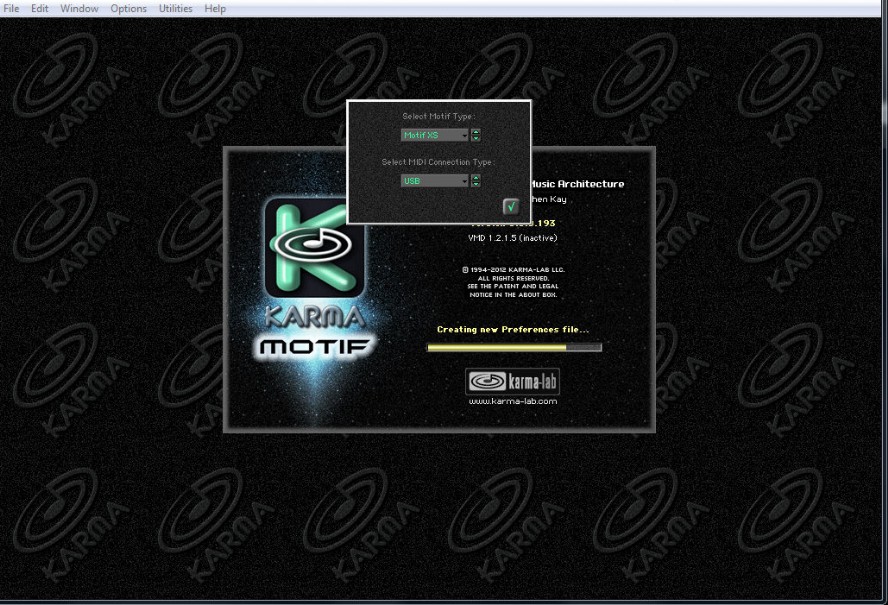This screenshot has height=605, width=888.
Task: Step Motif Type up with arrow
Action: [x=476, y=132]
